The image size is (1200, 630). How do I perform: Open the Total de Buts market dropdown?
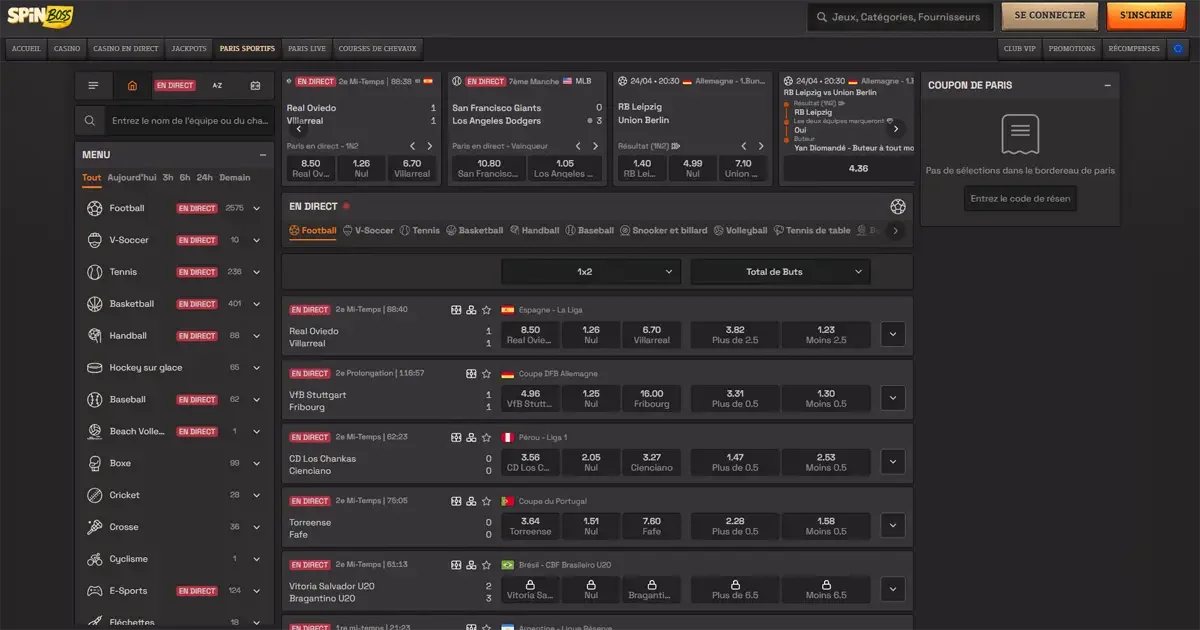(x=780, y=271)
